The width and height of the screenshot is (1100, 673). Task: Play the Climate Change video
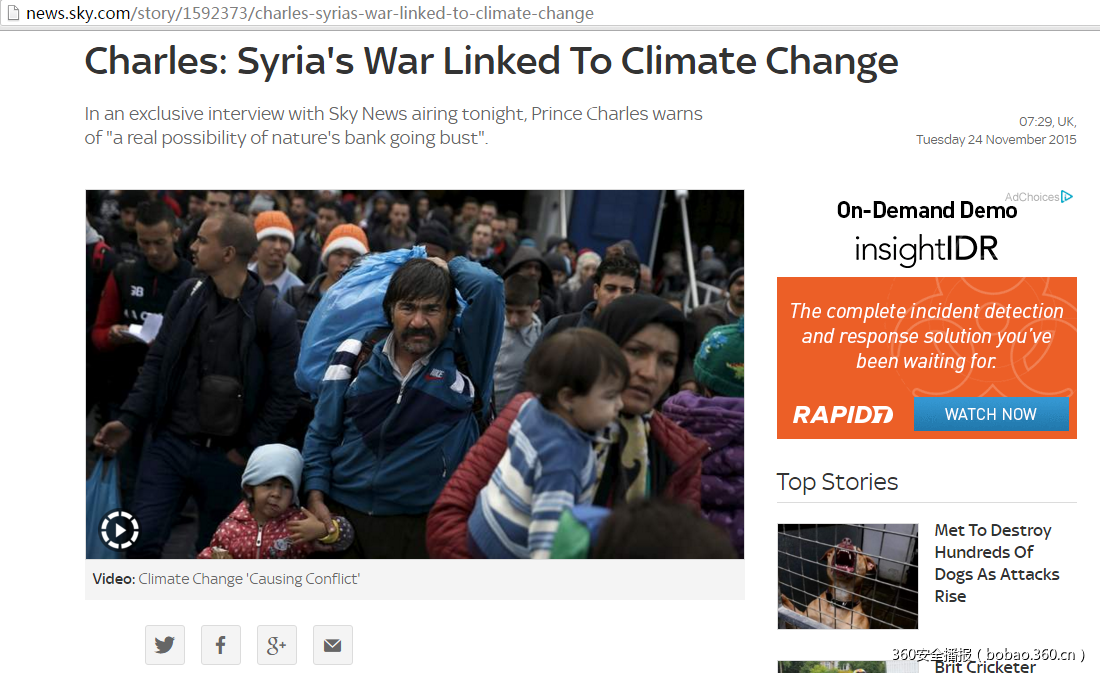pyautogui.click(x=119, y=531)
